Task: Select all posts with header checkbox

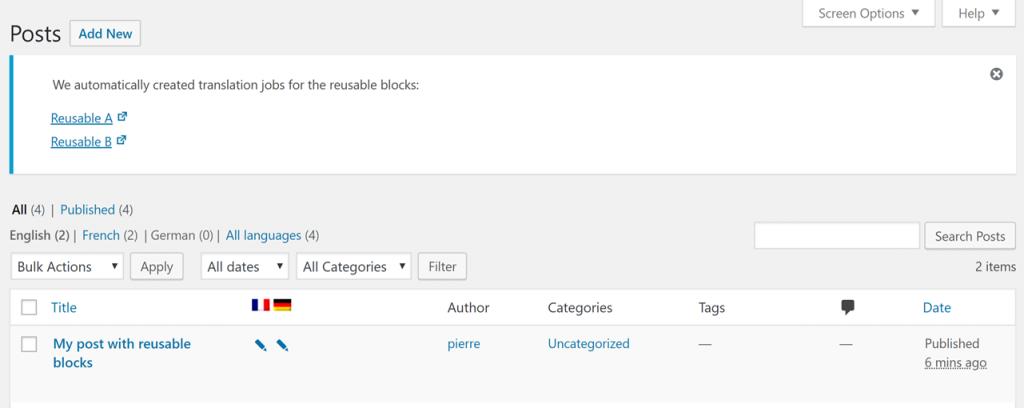Action: [x=29, y=307]
